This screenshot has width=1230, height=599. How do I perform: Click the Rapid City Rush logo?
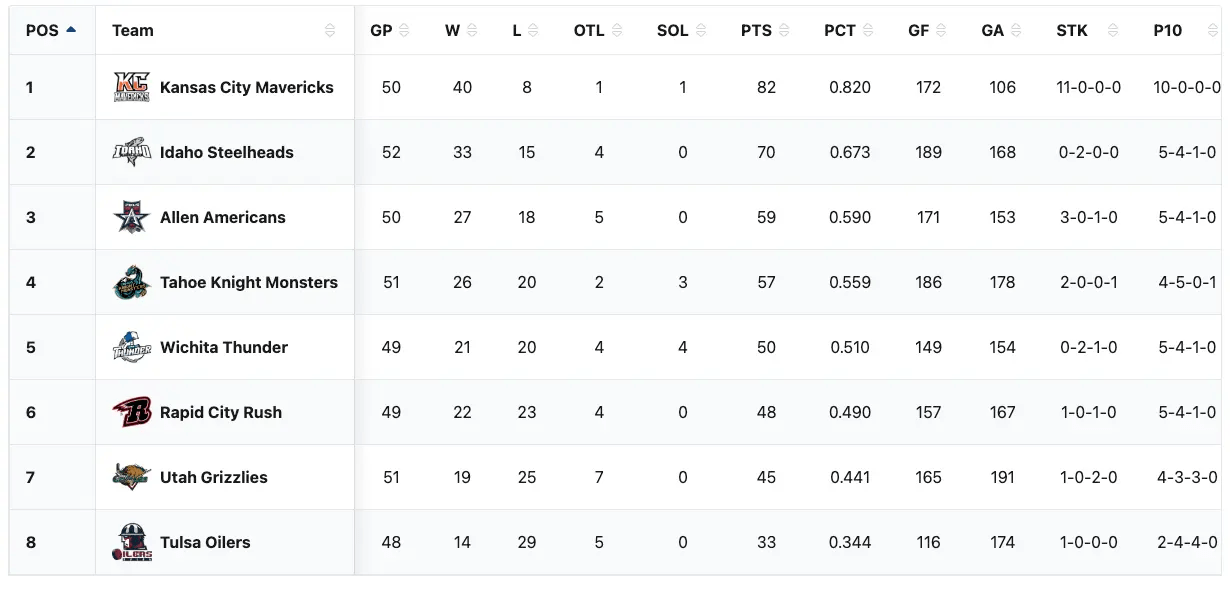click(x=132, y=412)
